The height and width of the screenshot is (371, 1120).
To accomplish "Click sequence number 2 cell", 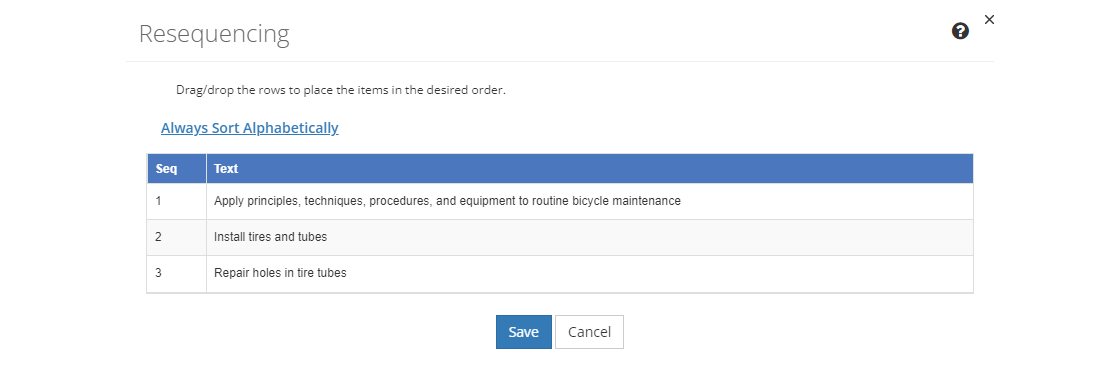I will click(x=176, y=237).
